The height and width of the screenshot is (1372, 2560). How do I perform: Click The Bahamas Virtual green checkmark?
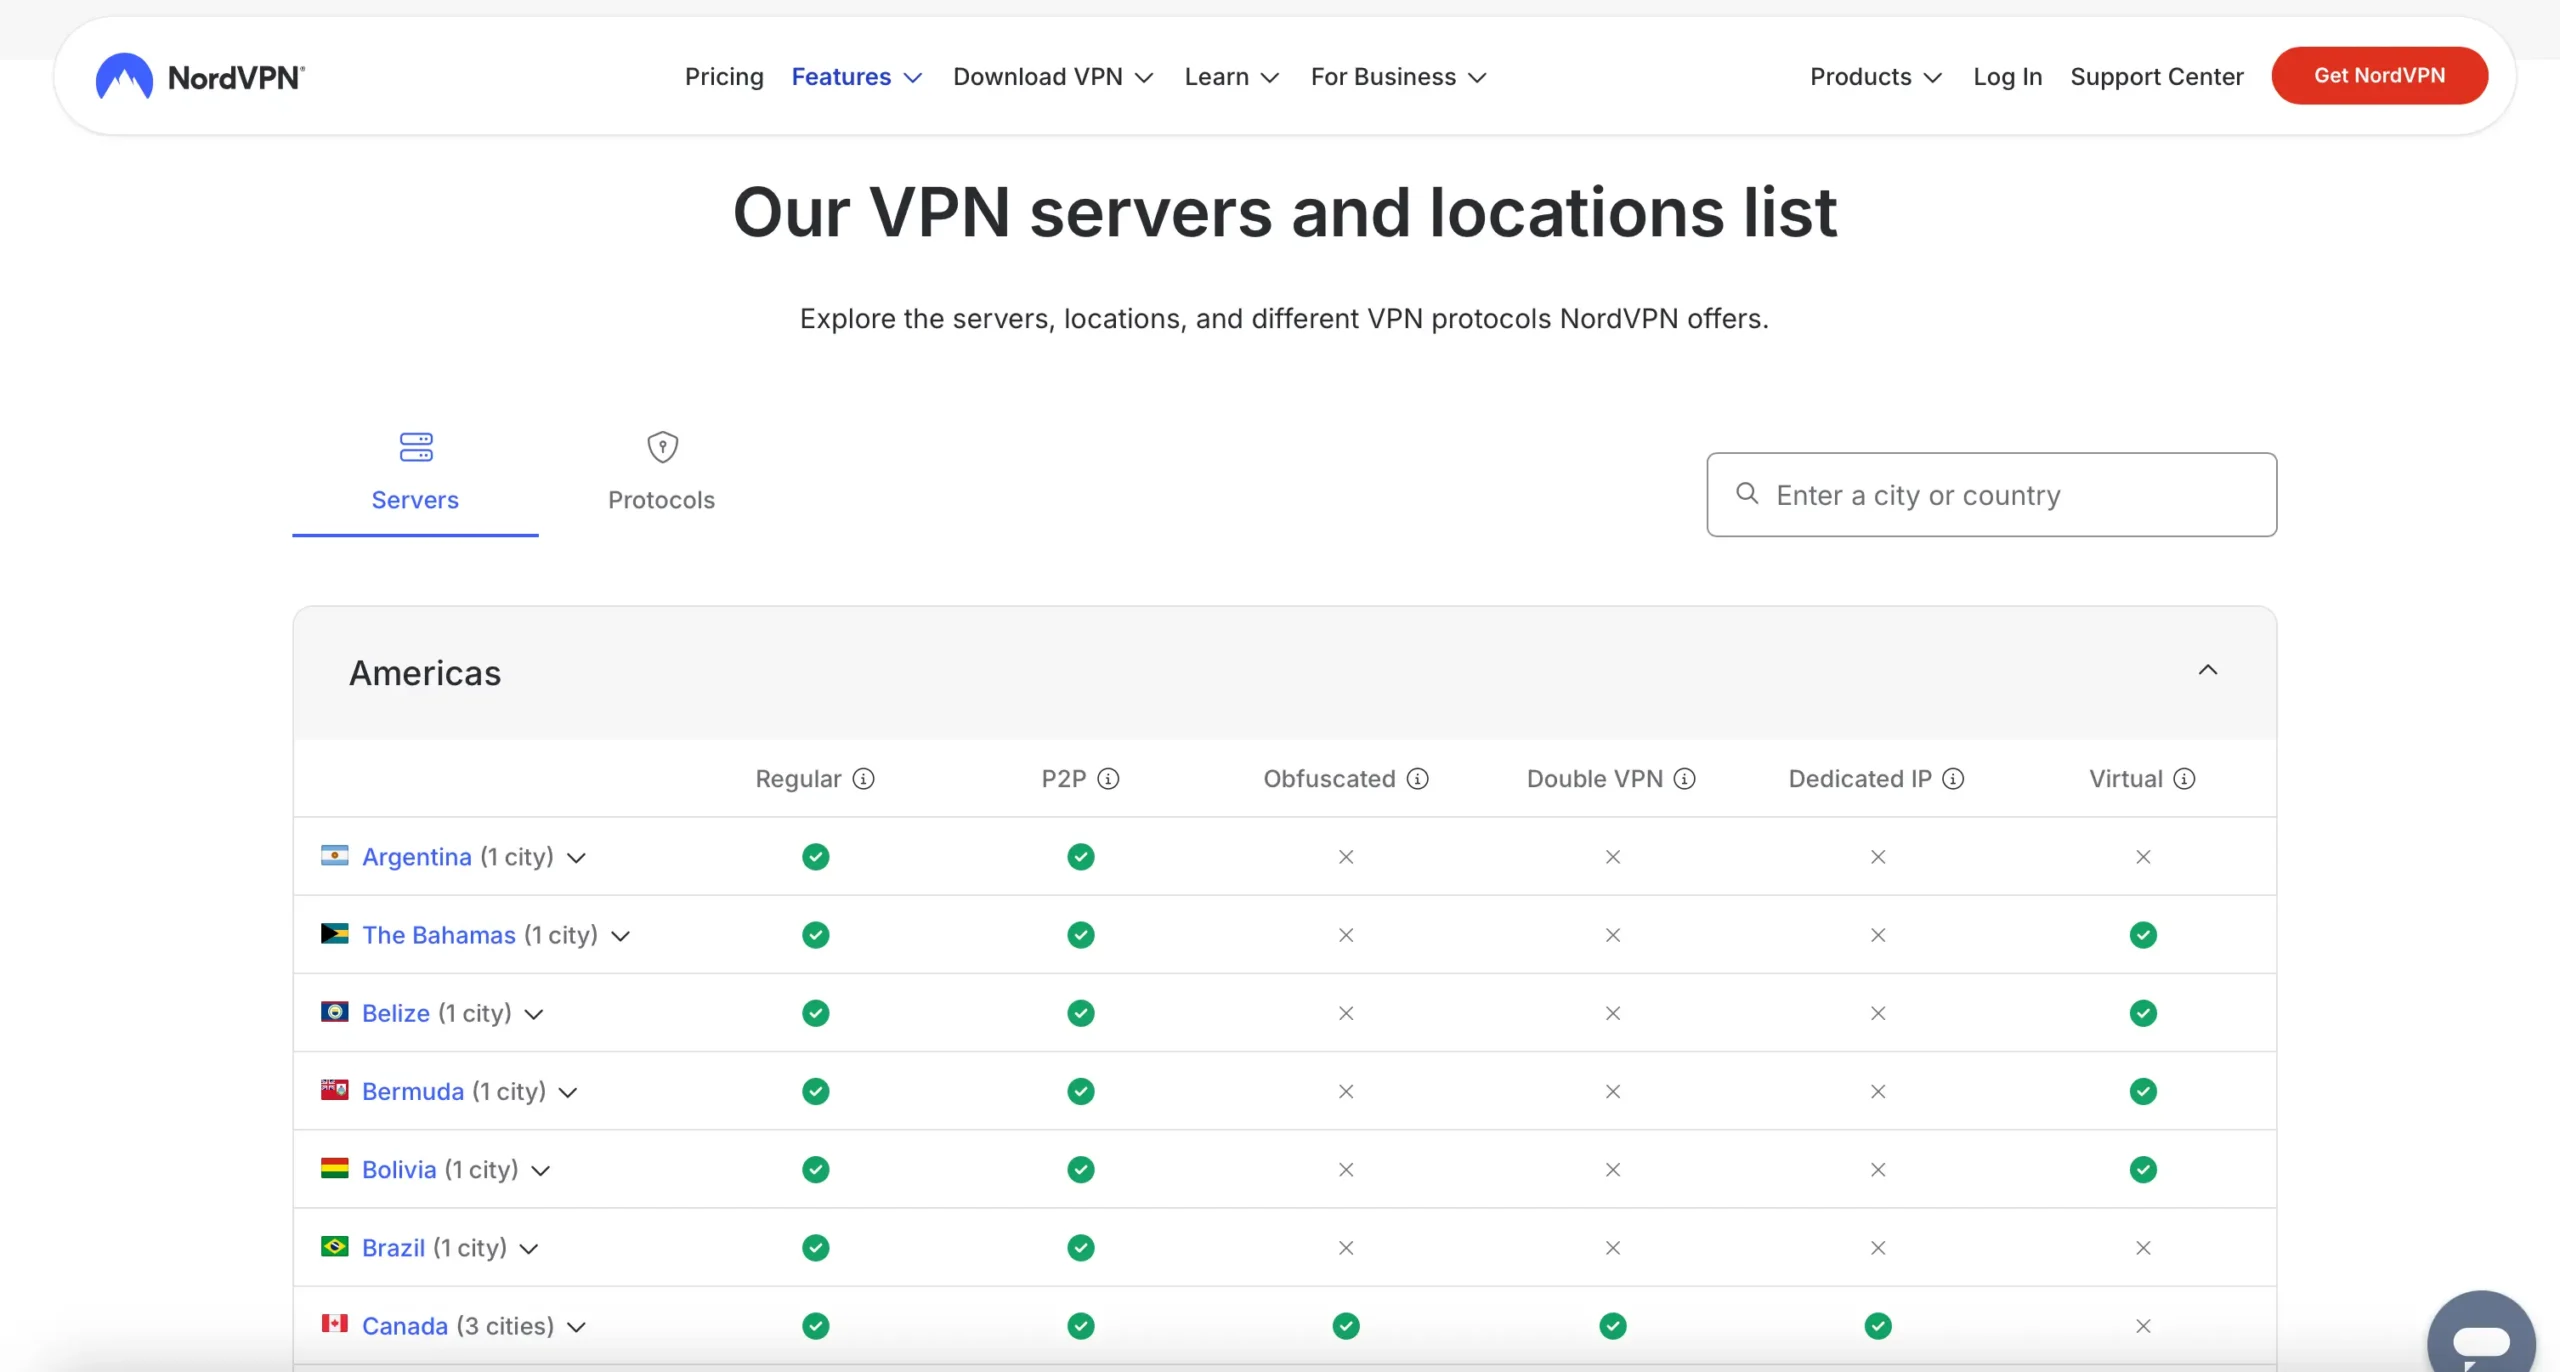[x=2143, y=935]
